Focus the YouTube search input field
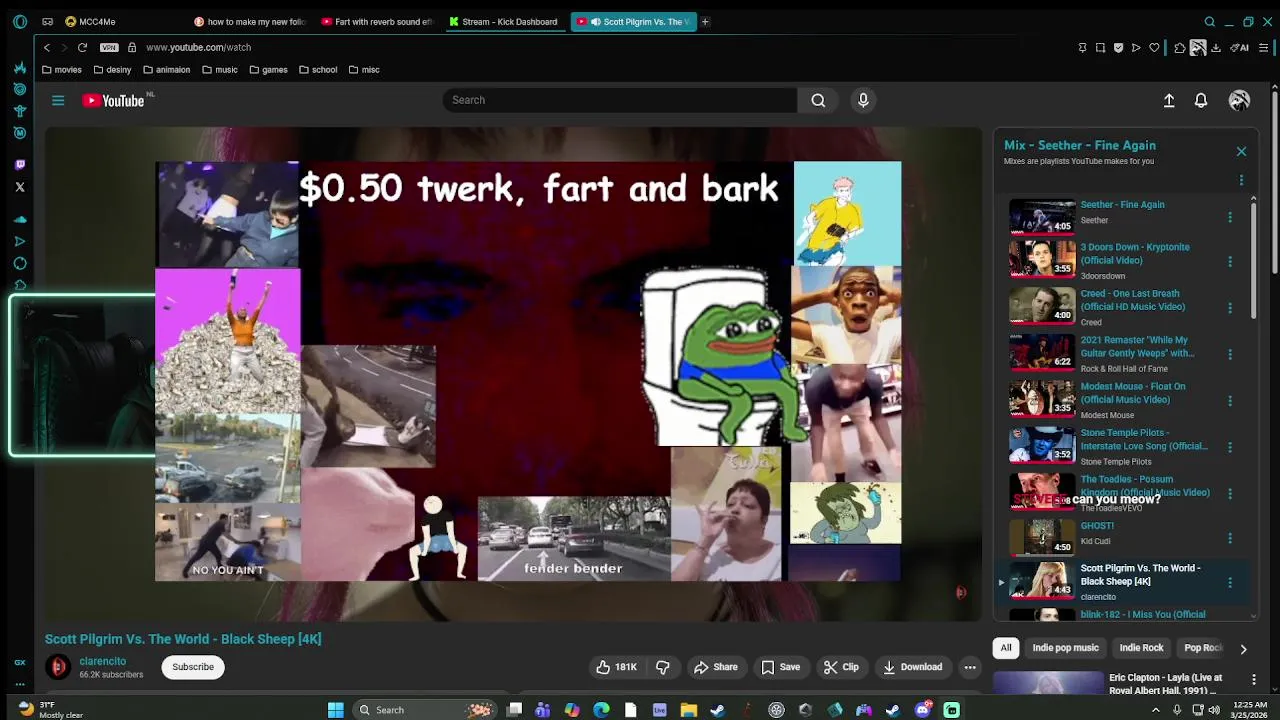The height and width of the screenshot is (720, 1280). pos(620,100)
